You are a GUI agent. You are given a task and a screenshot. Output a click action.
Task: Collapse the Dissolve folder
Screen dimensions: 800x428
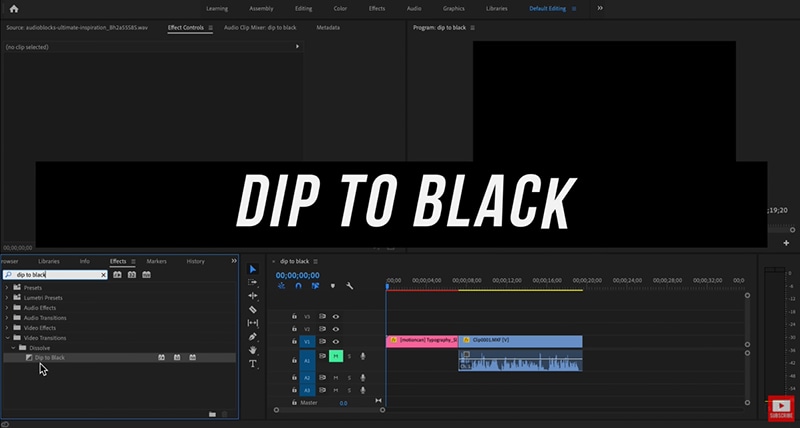(13, 348)
